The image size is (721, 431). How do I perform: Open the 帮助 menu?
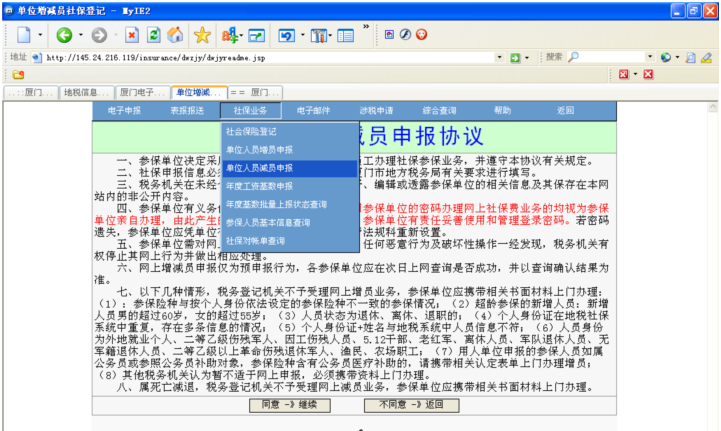[503, 111]
